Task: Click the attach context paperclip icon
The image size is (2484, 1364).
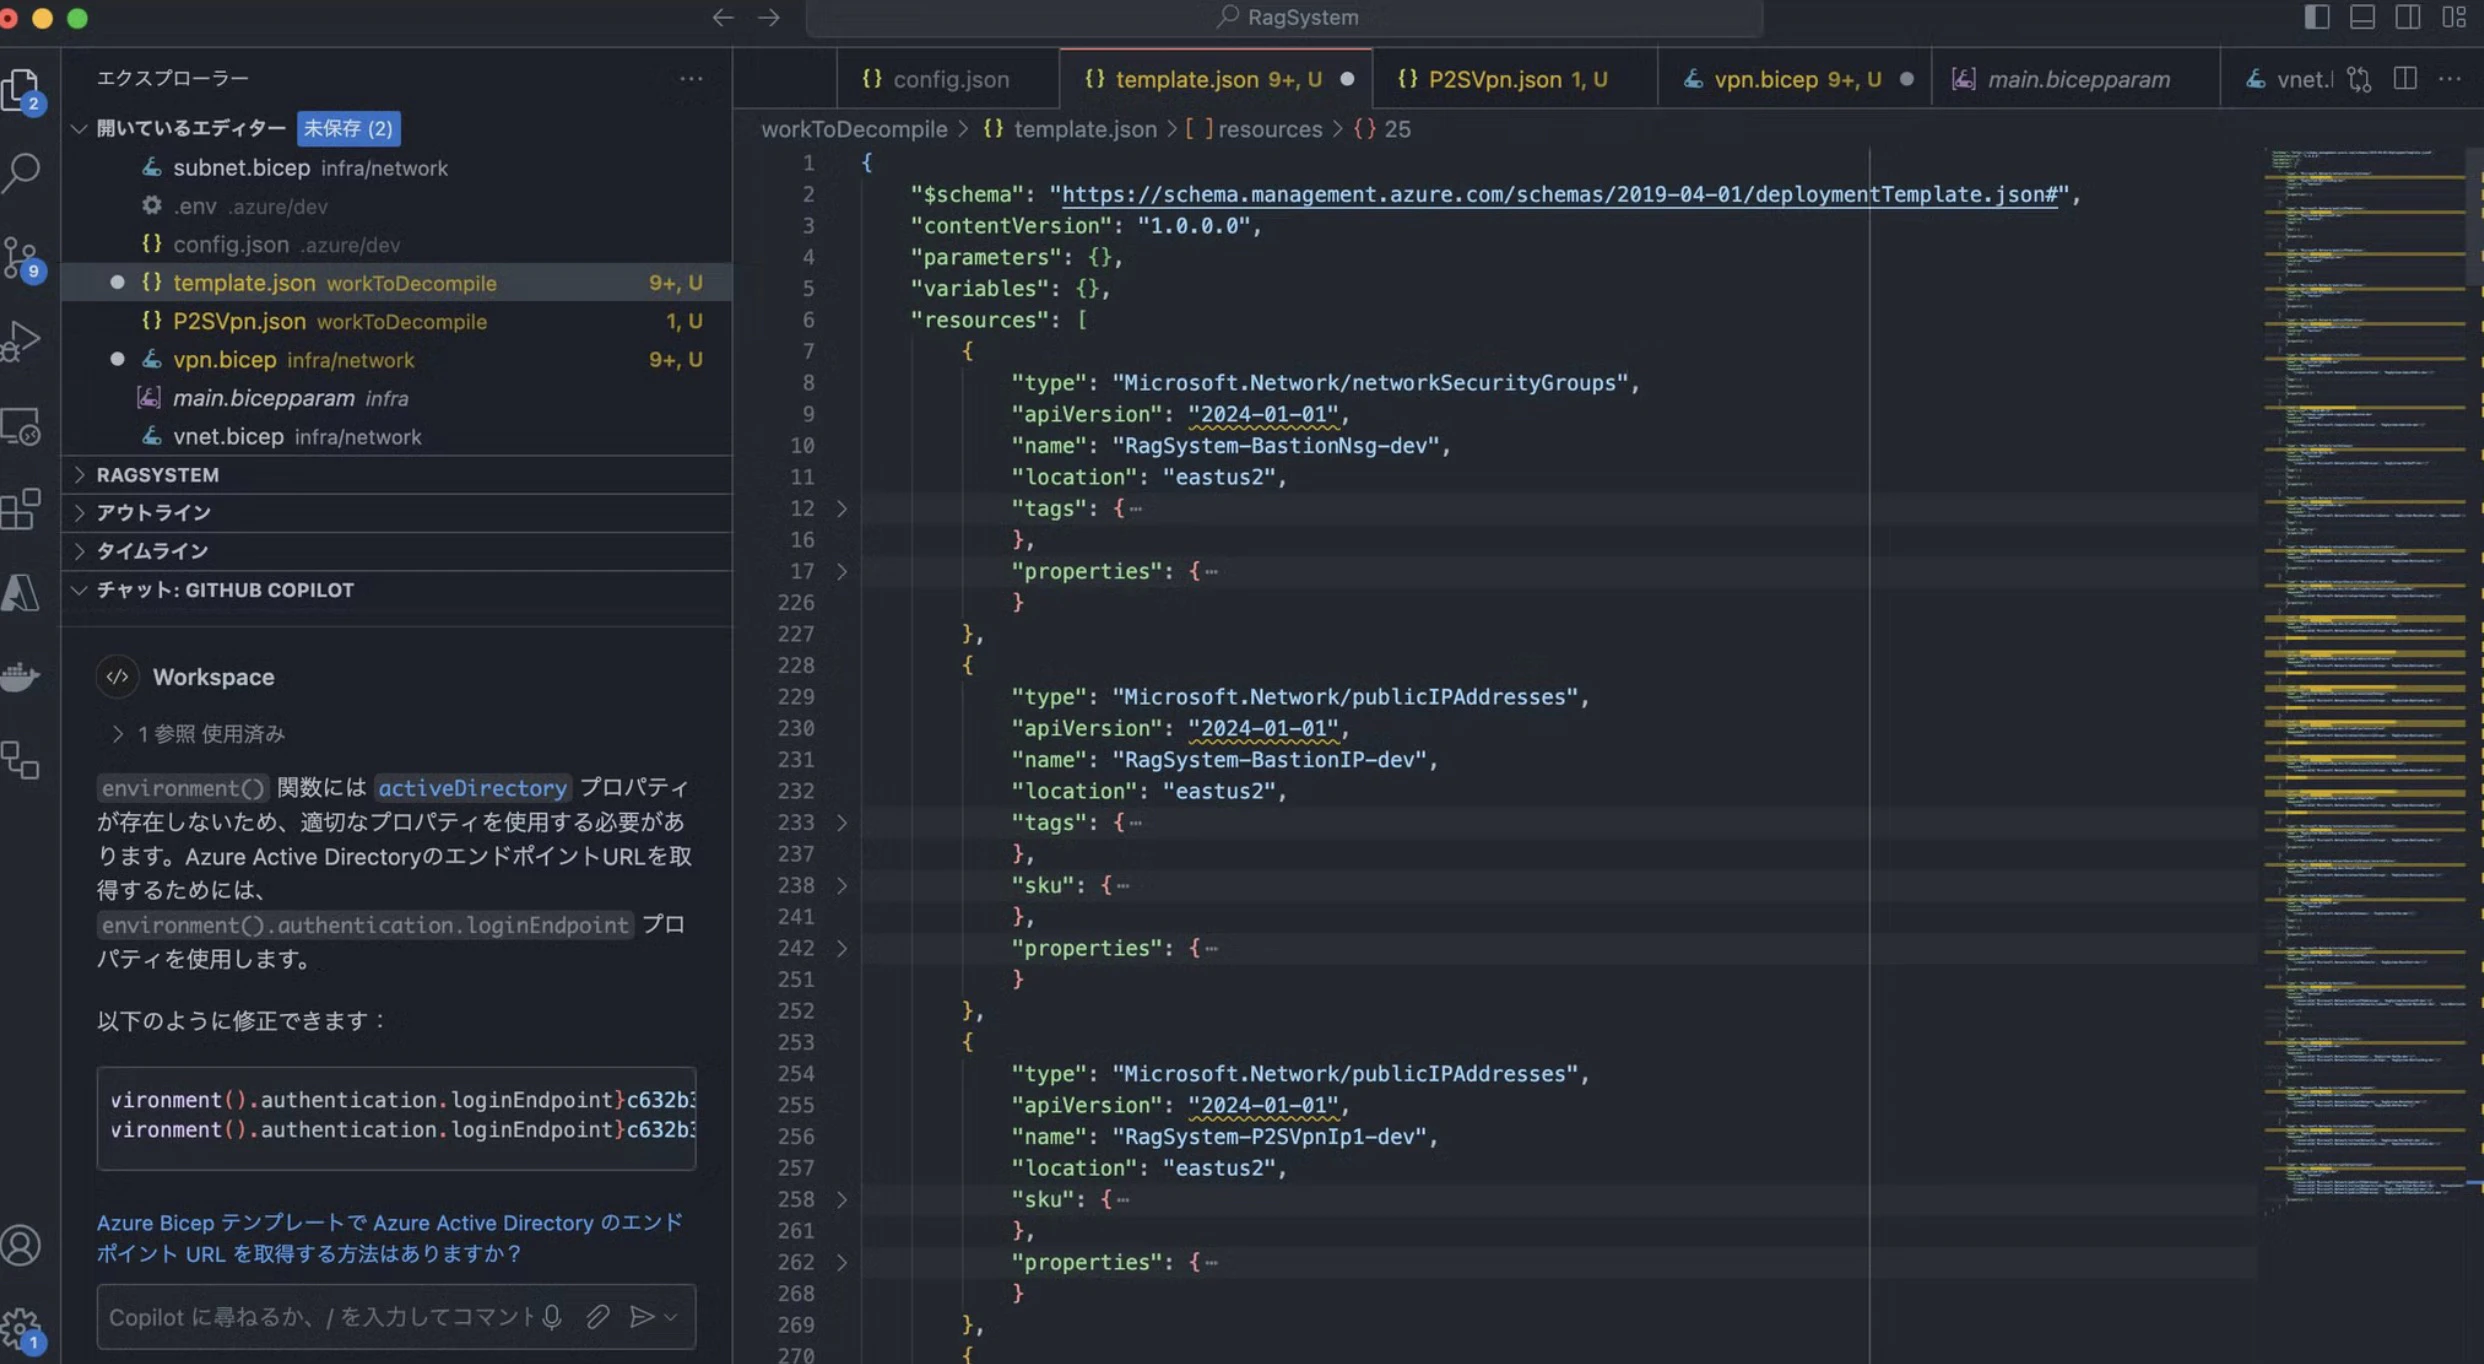Action: 597,1317
